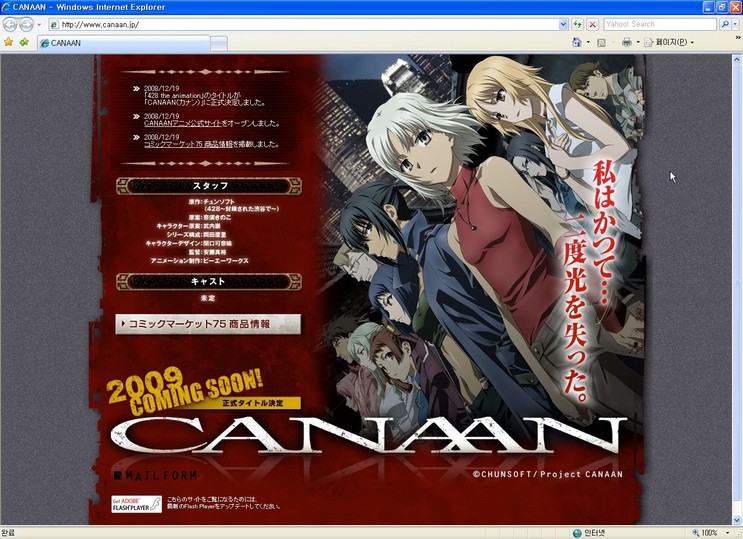Image resolution: width=743 pixels, height=539 pixels.
Task: Click the browser Back arrow button
Action: point(11,24)
